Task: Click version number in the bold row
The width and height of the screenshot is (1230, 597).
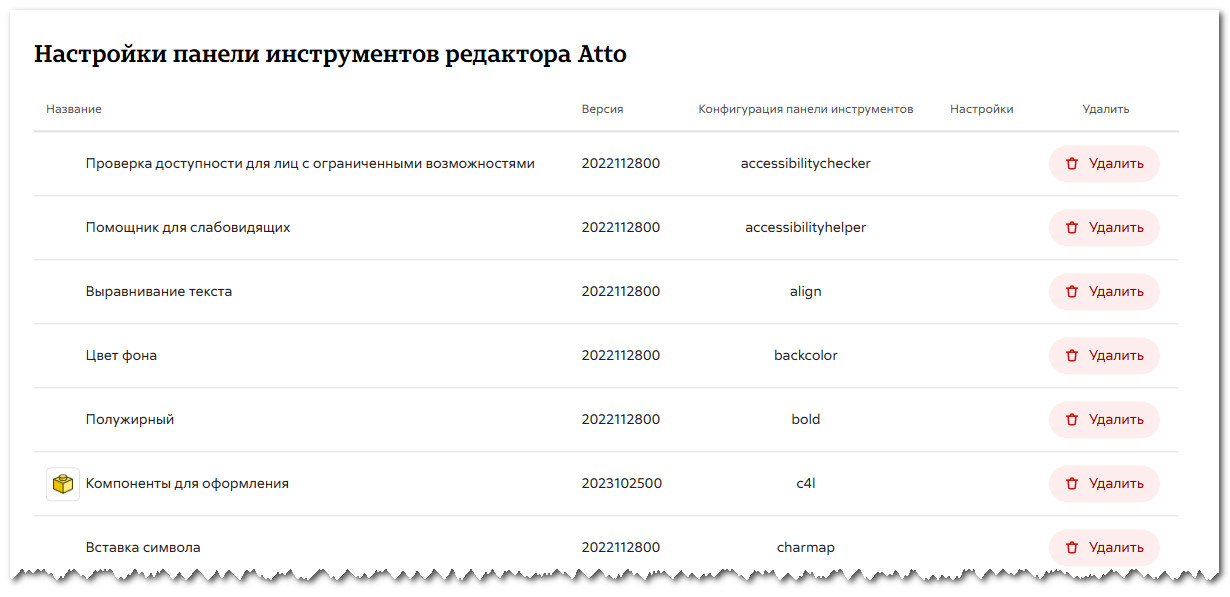Action: coord(621,420)
